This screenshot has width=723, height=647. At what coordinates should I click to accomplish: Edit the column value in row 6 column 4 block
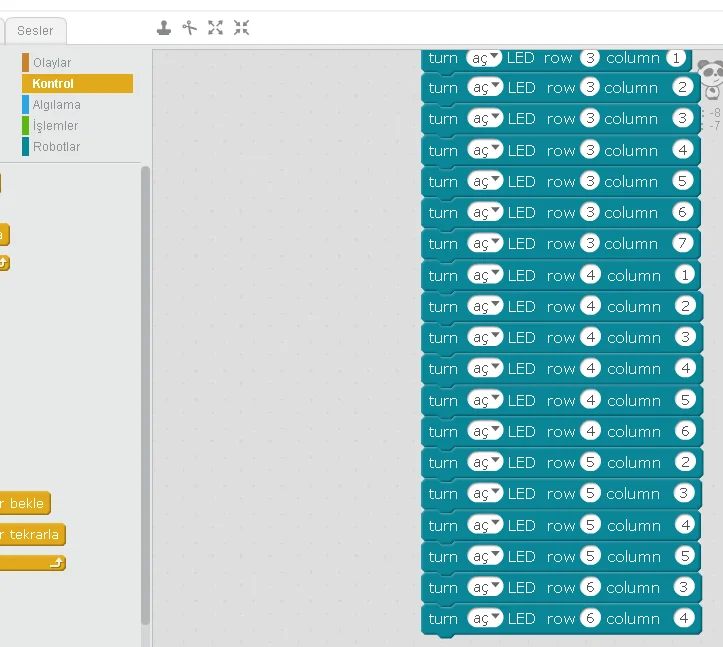[684, 618]
